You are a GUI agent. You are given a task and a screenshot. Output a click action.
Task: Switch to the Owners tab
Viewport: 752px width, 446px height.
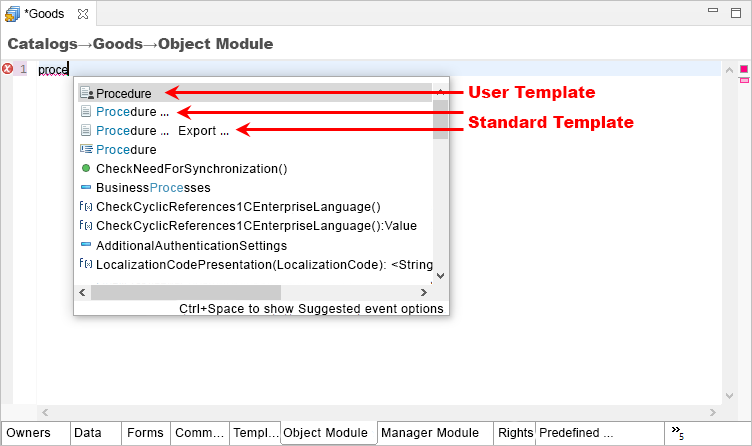click(28, 433)
